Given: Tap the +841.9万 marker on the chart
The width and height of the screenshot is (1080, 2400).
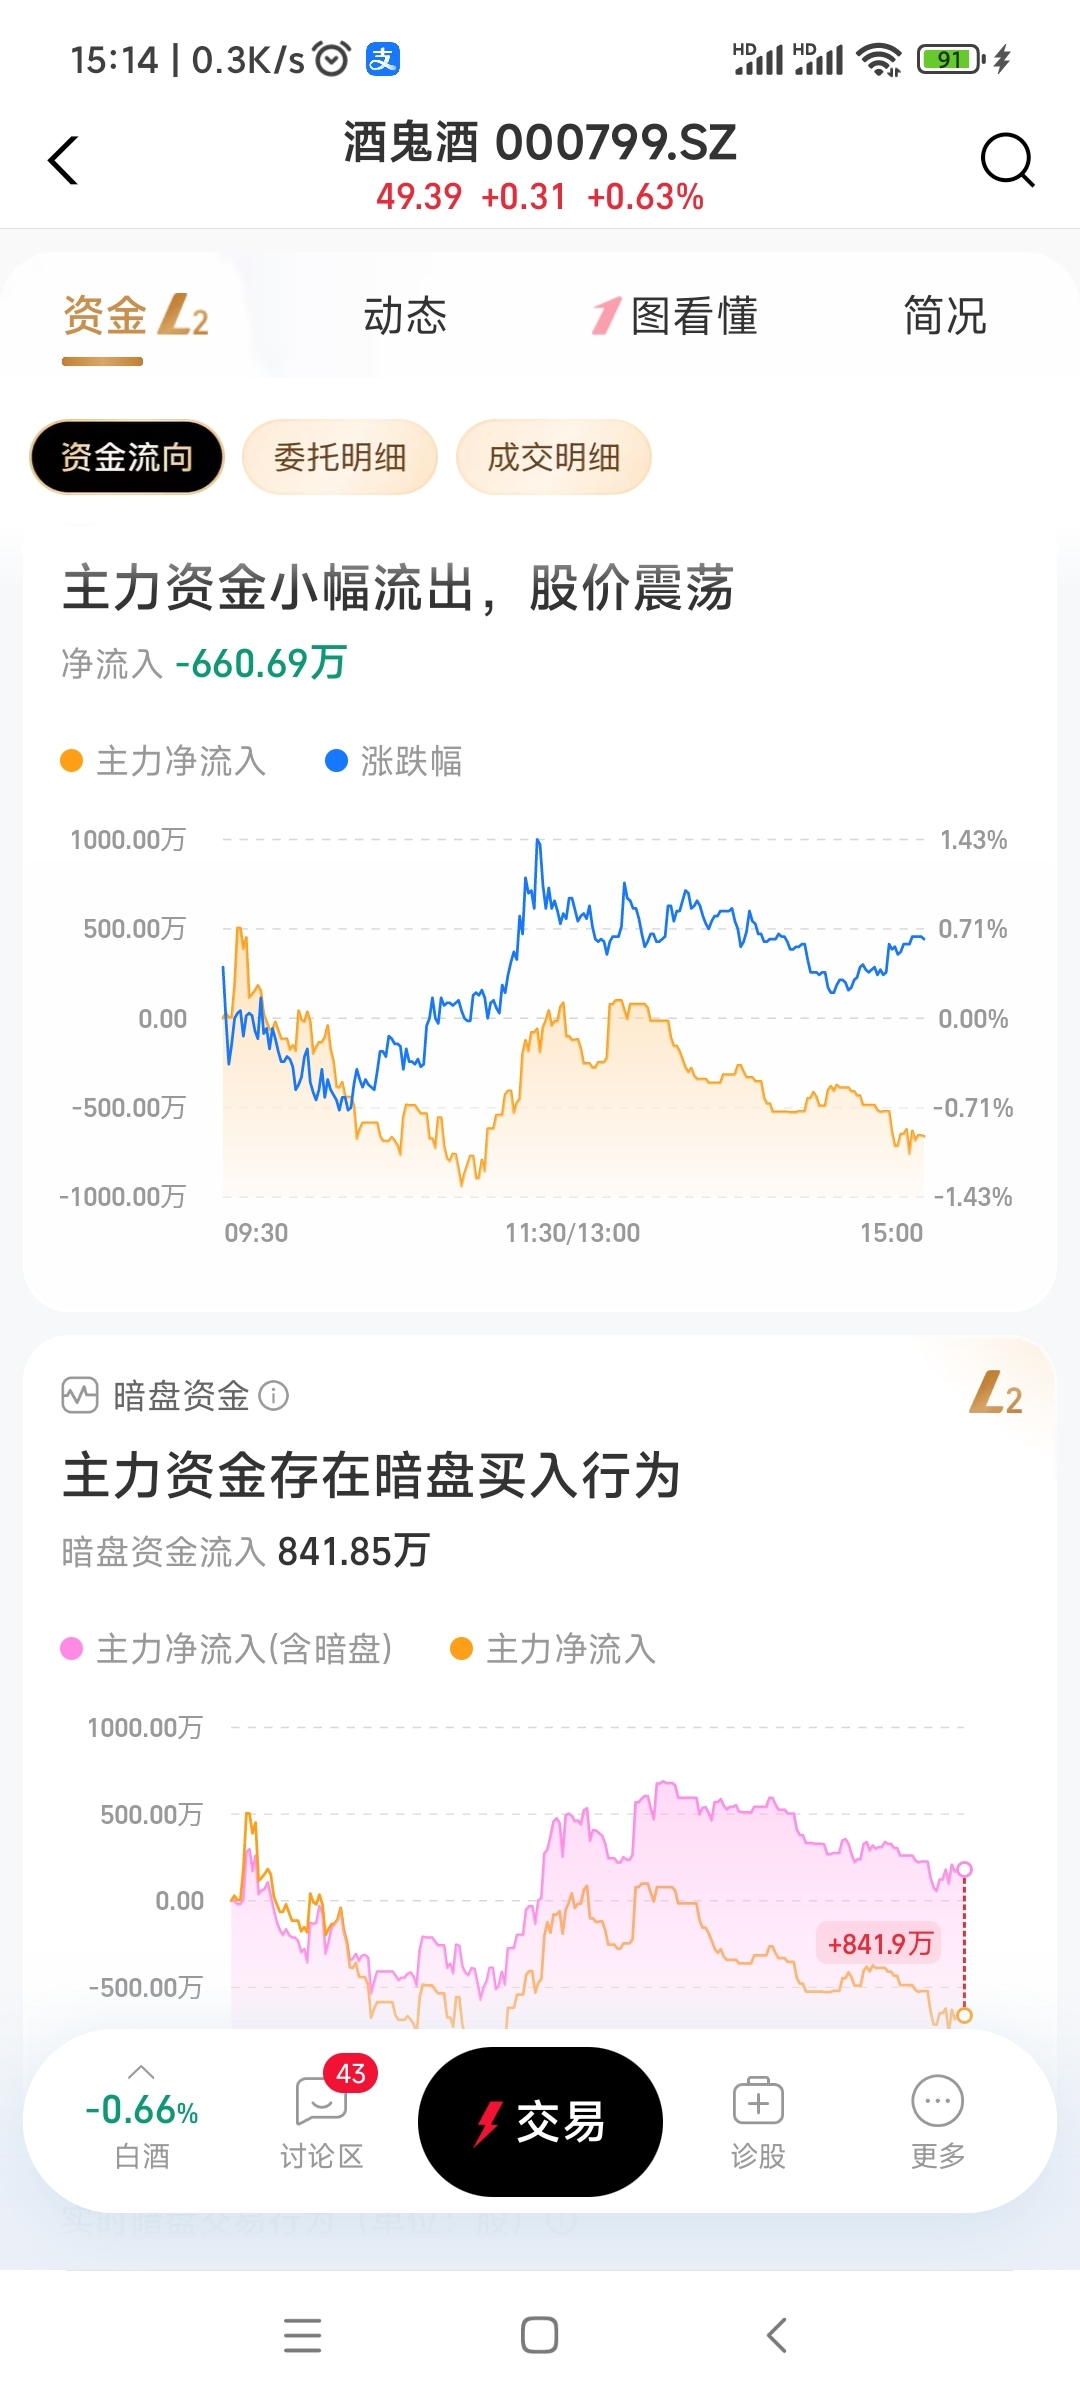Looking at the screenshot, I should [879, 1943].
